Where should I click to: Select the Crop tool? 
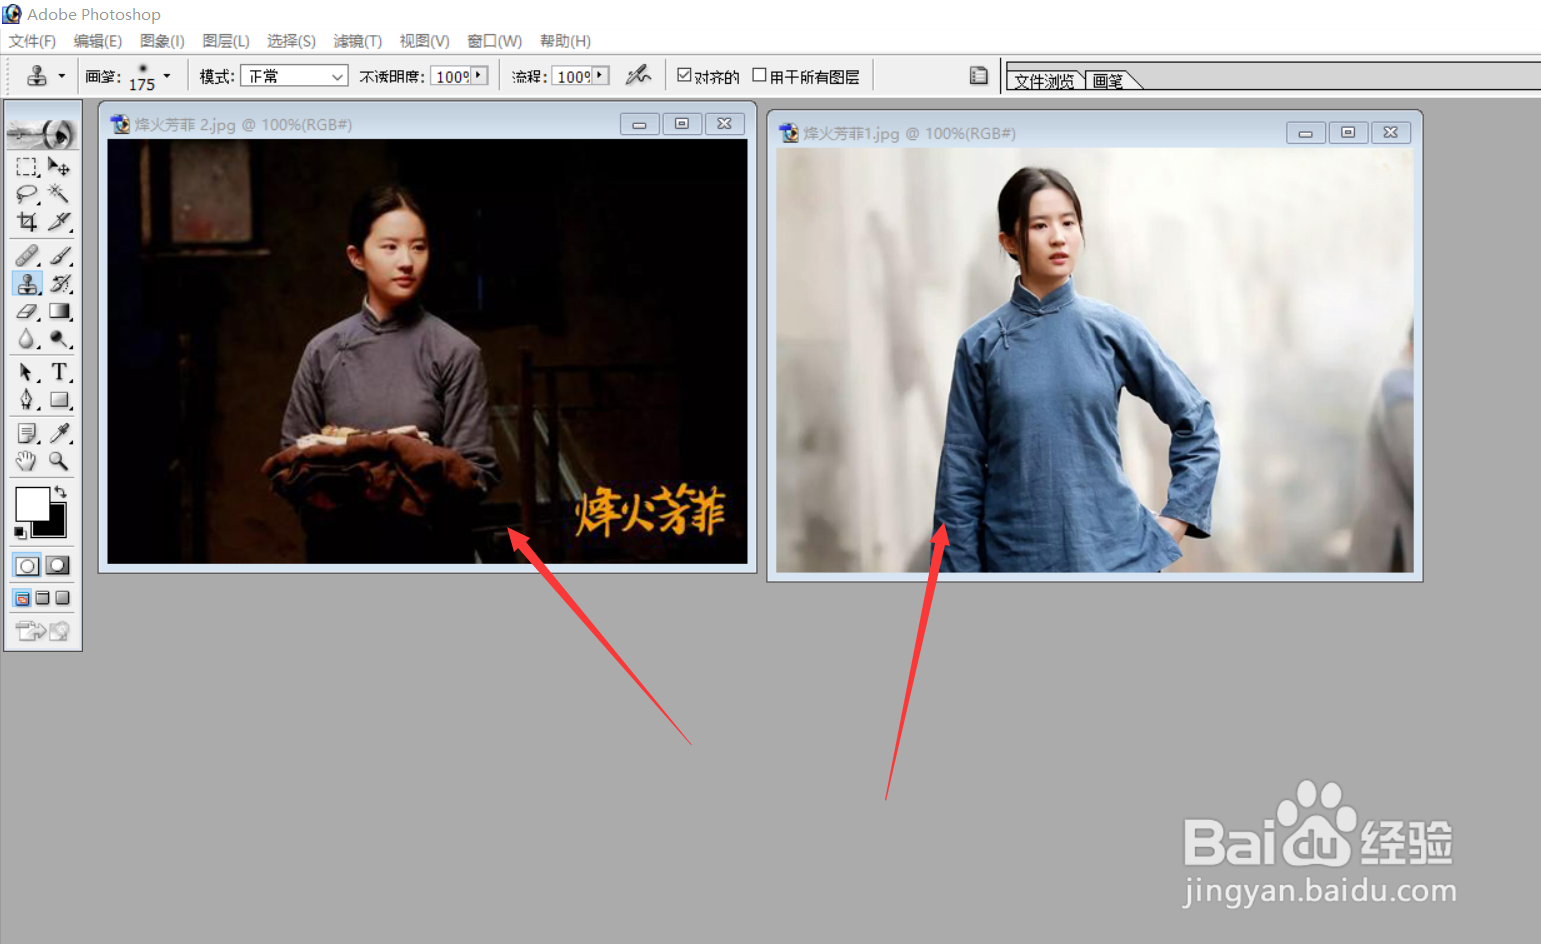click(27, 221)
